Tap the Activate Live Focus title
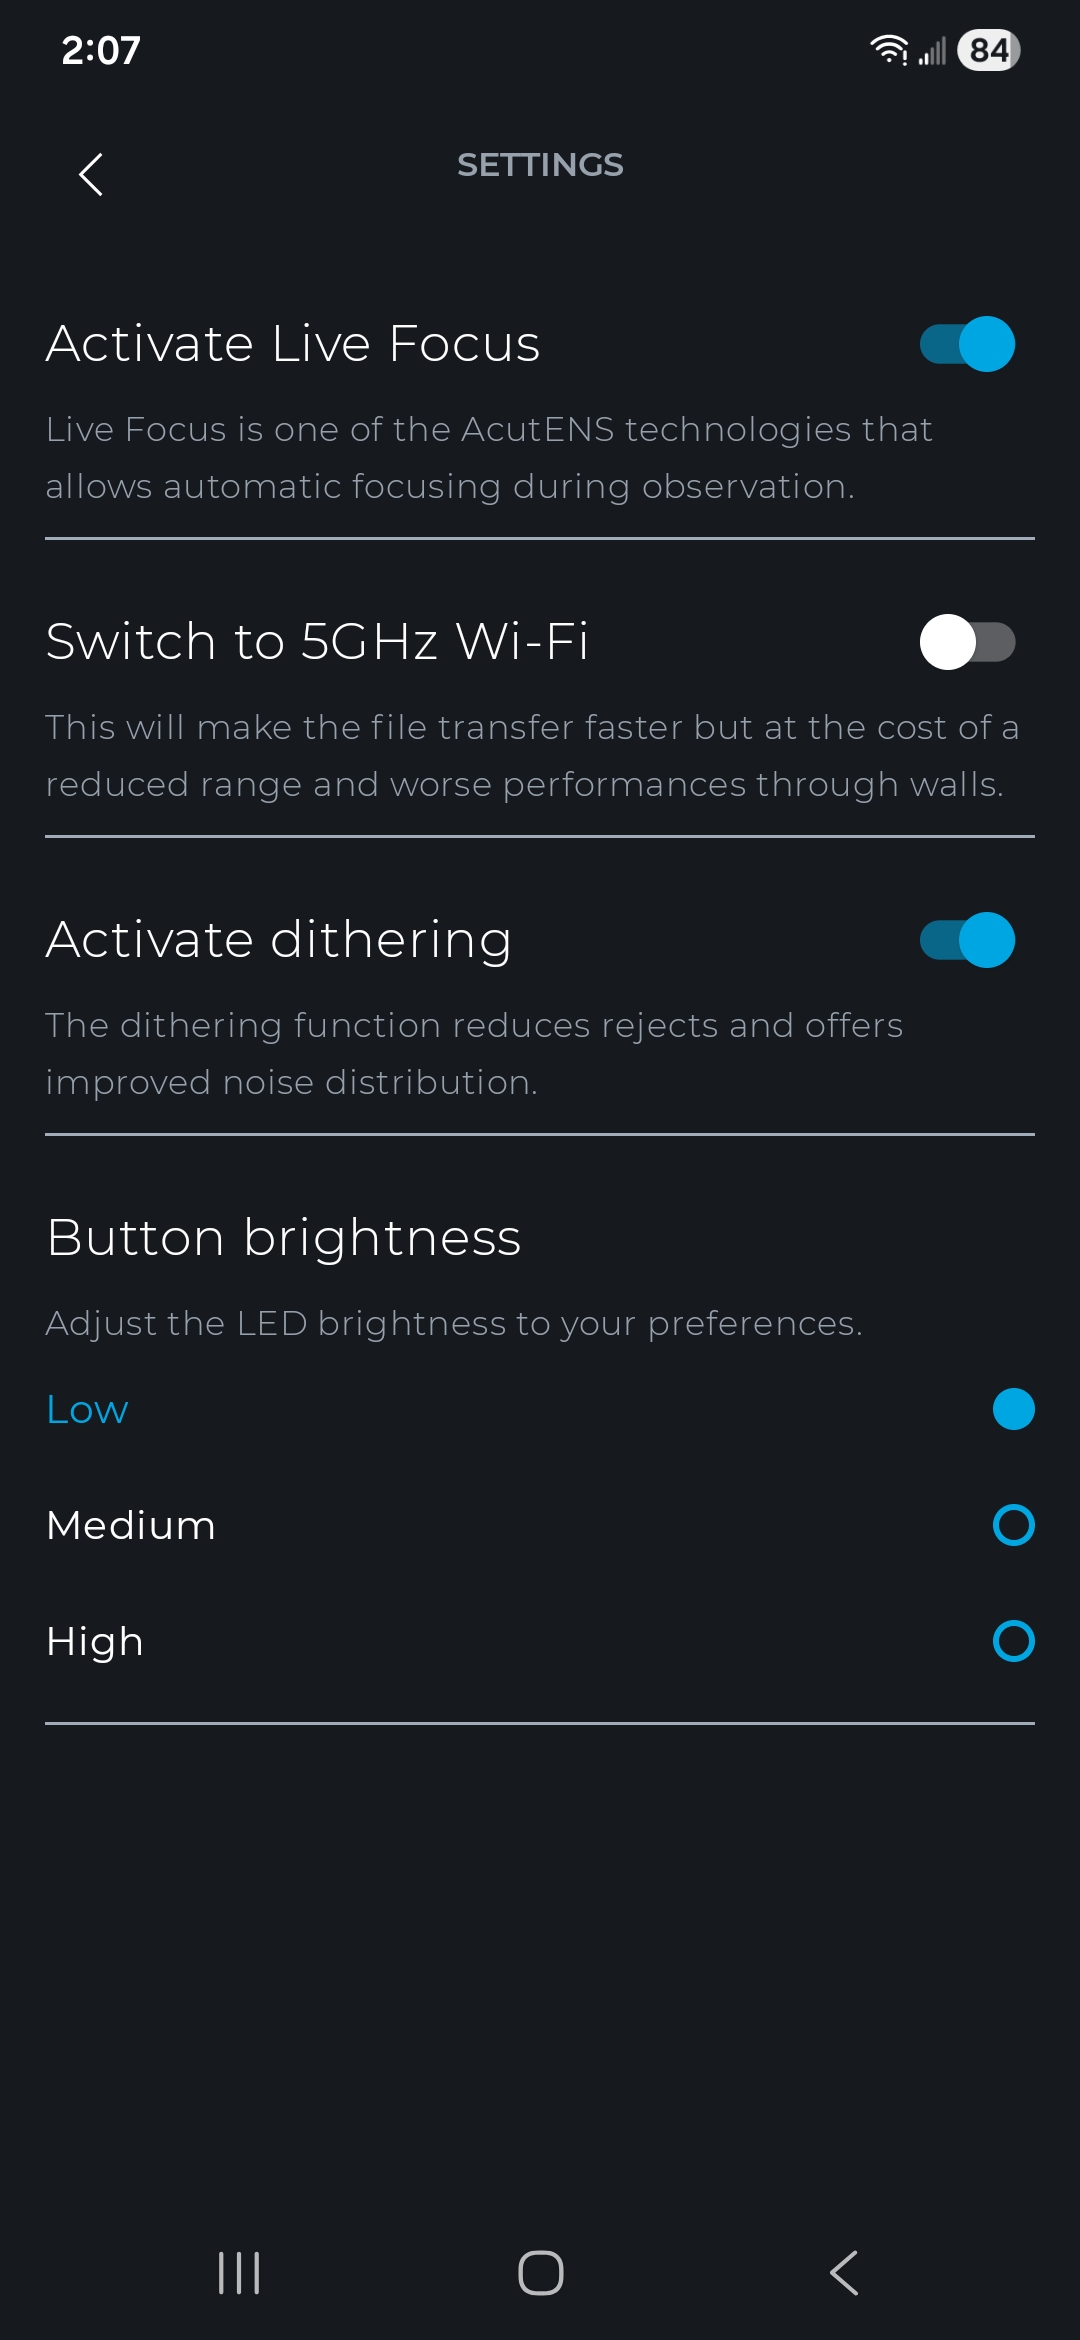Image resolution: width=1080 pixels, height=2340 pixels. pos(293,344)
